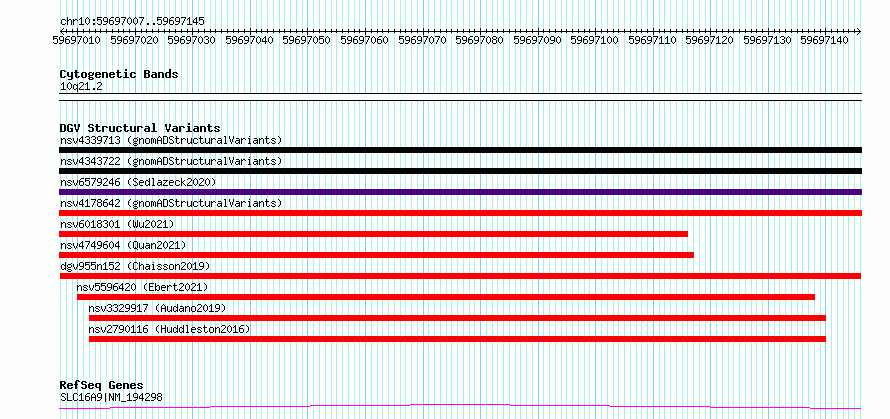Open nsv6018301 Wu2021 variant label
The image size is (890, 419).
coord(117,224)
